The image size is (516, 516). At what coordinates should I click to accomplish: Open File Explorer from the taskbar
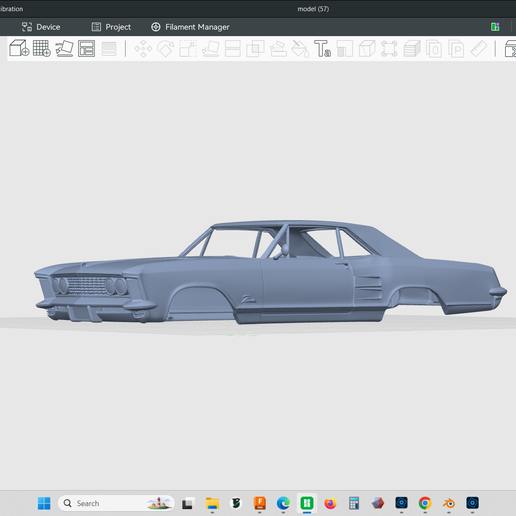click(212, 503)
